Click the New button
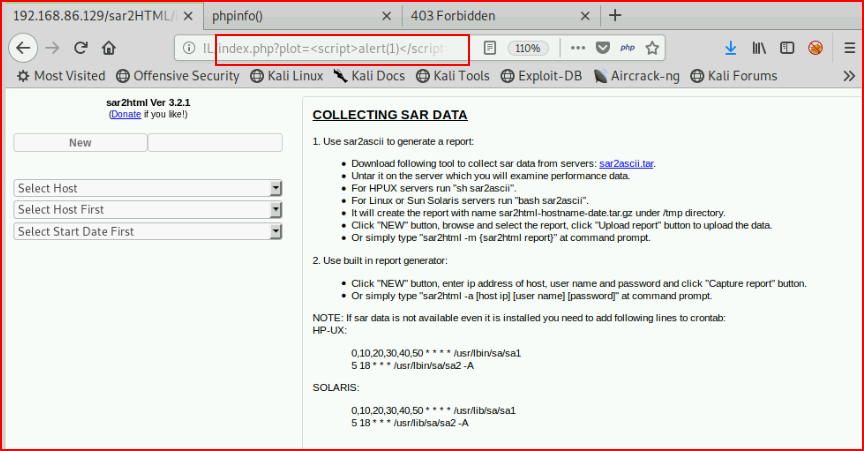Screen dimensions: 864x451 click(x=80, y=143)
